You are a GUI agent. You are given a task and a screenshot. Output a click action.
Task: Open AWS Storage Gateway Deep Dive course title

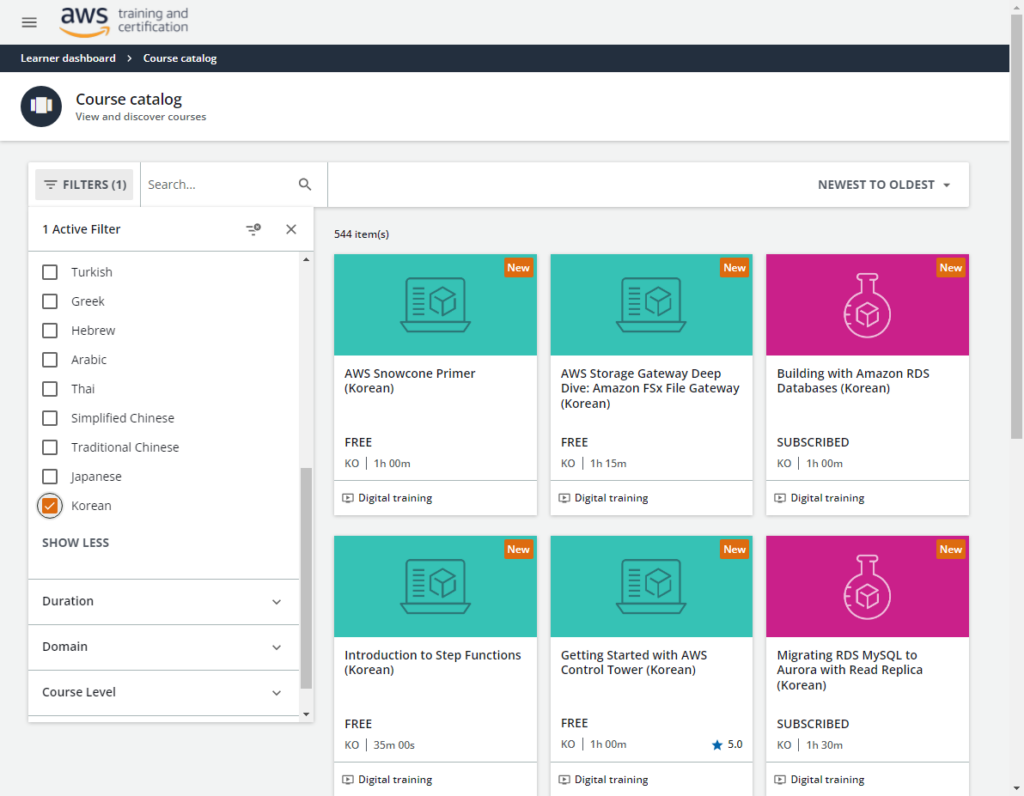pyautogui.click(x=650, y=388)
